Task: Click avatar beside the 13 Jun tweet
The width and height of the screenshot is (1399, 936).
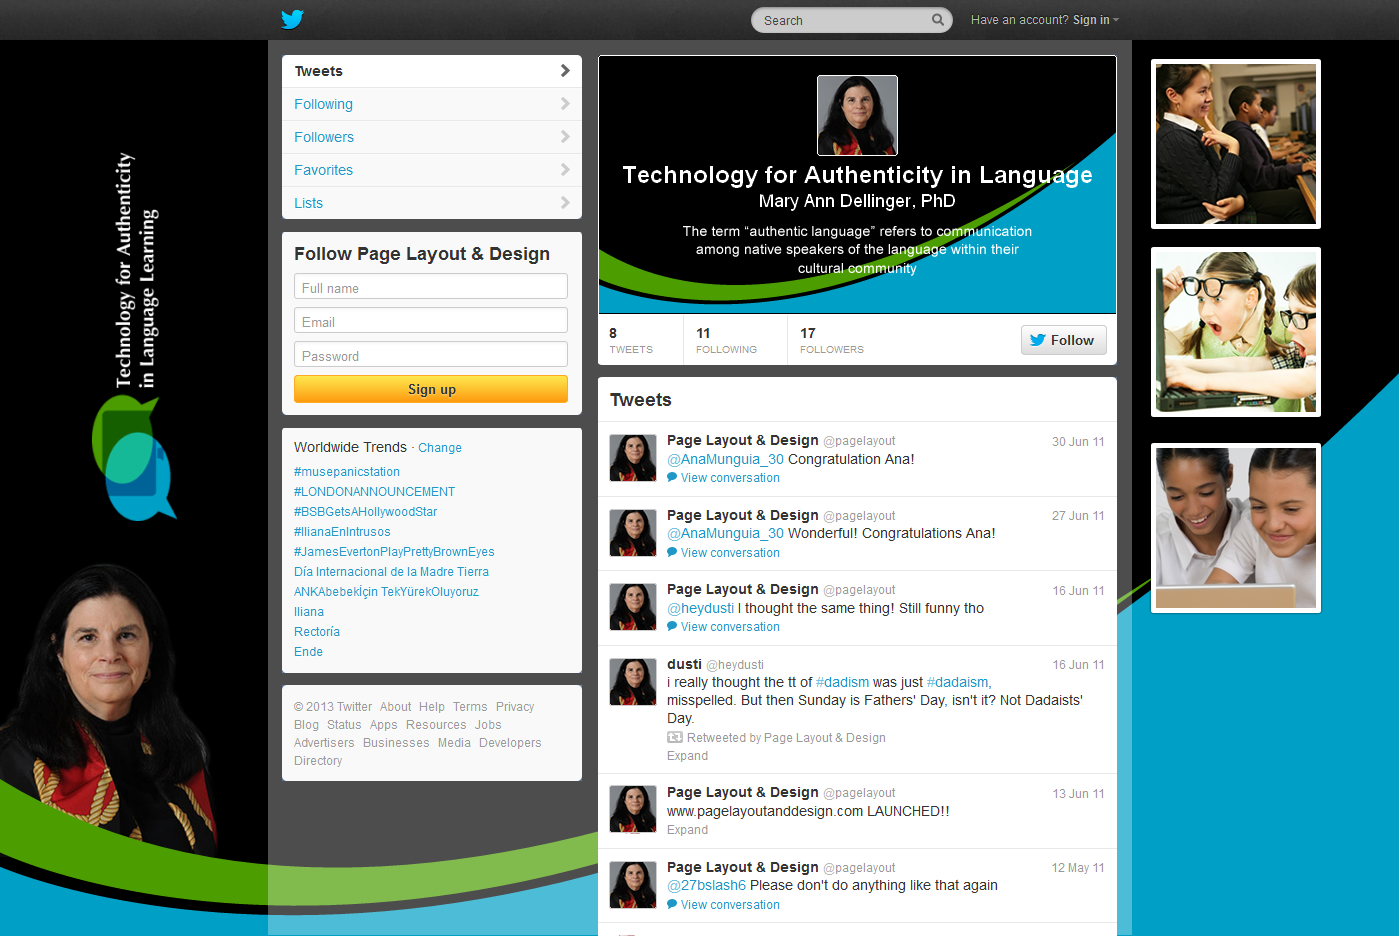Action: tap(633, 810)
